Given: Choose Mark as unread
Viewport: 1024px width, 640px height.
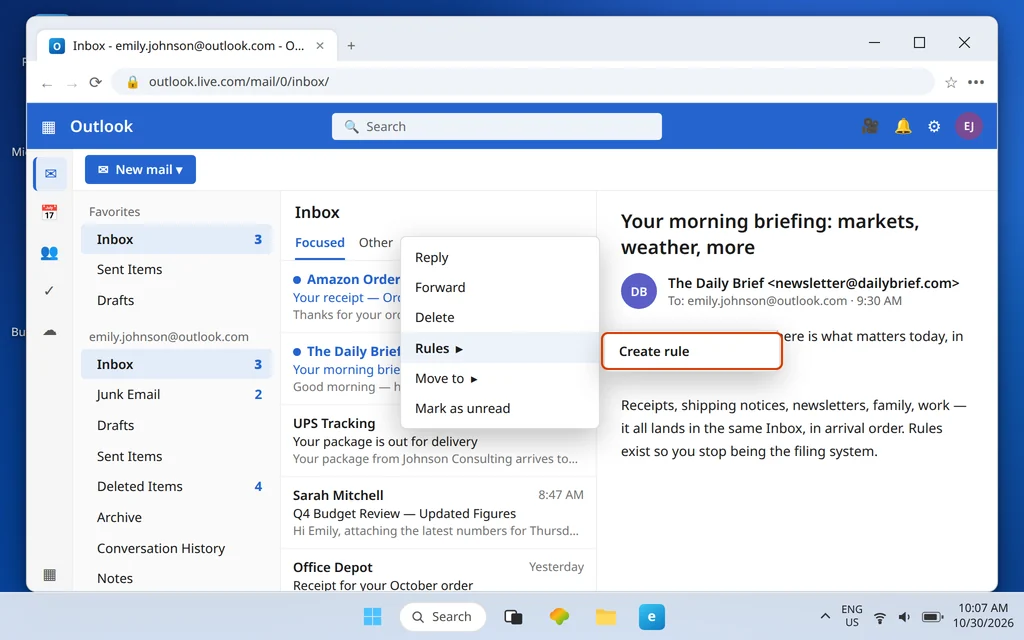Looking at the screenshot, I should coord(500,409).
